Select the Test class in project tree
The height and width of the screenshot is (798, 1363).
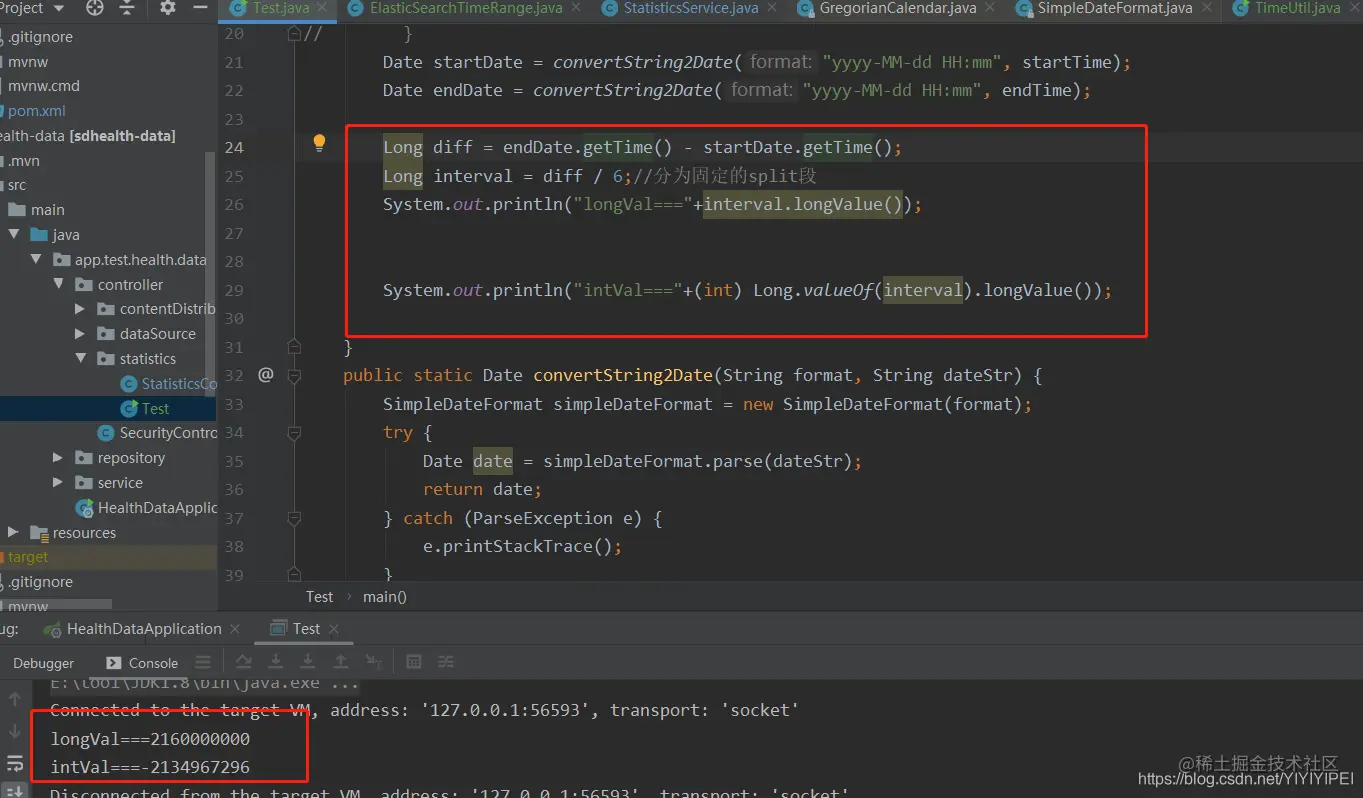[108, 408]
